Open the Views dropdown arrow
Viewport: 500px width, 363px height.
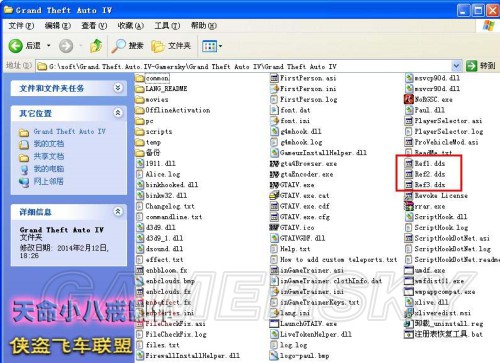click(220, 46)
